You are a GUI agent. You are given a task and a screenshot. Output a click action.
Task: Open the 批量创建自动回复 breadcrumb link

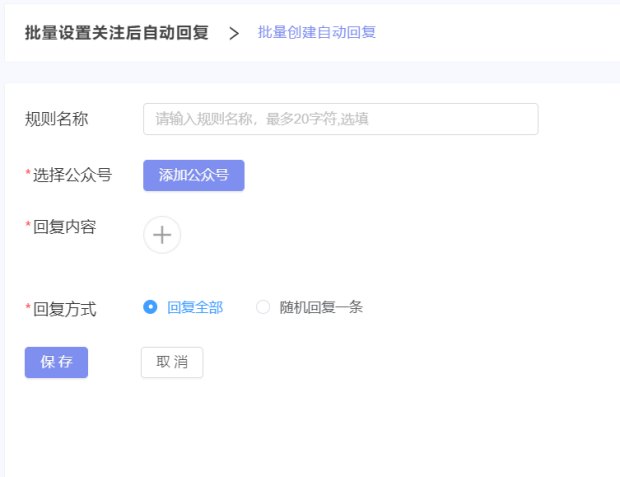317,32
